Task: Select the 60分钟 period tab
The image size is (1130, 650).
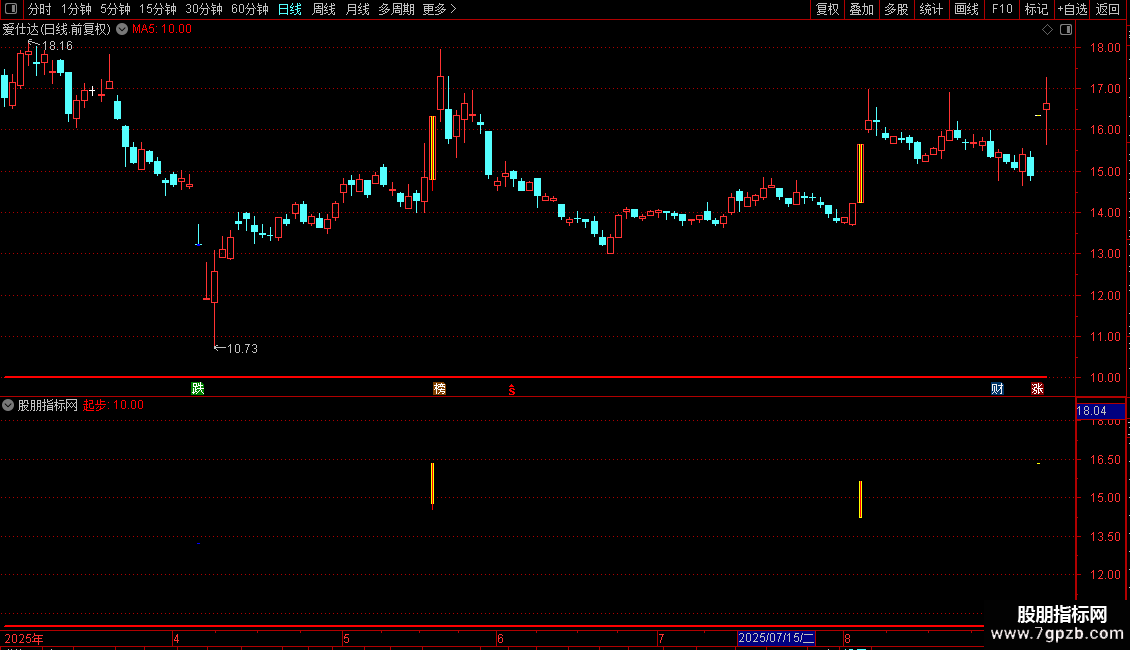Action: click(x=250, y=9)
